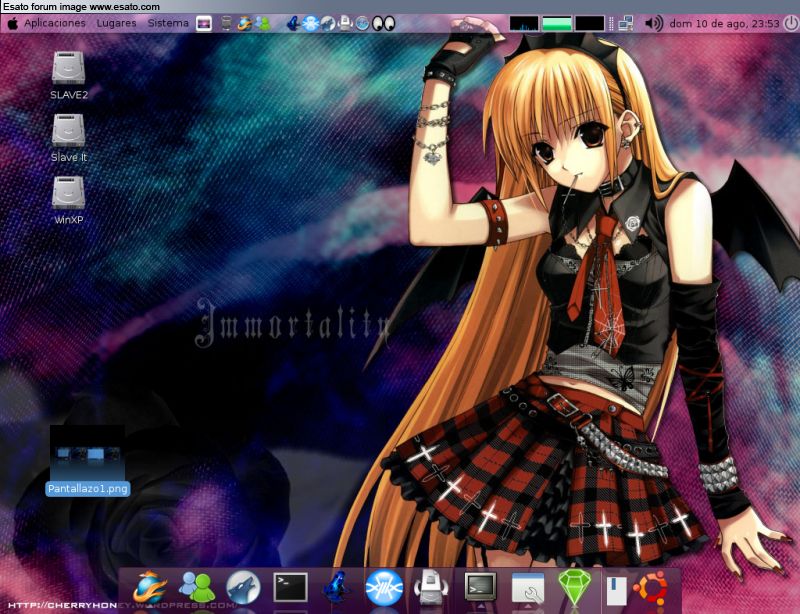Click the power shutdown button
The height and width of the screenshot is (614, 800).
pyautogui.click(x=791, y=23)
